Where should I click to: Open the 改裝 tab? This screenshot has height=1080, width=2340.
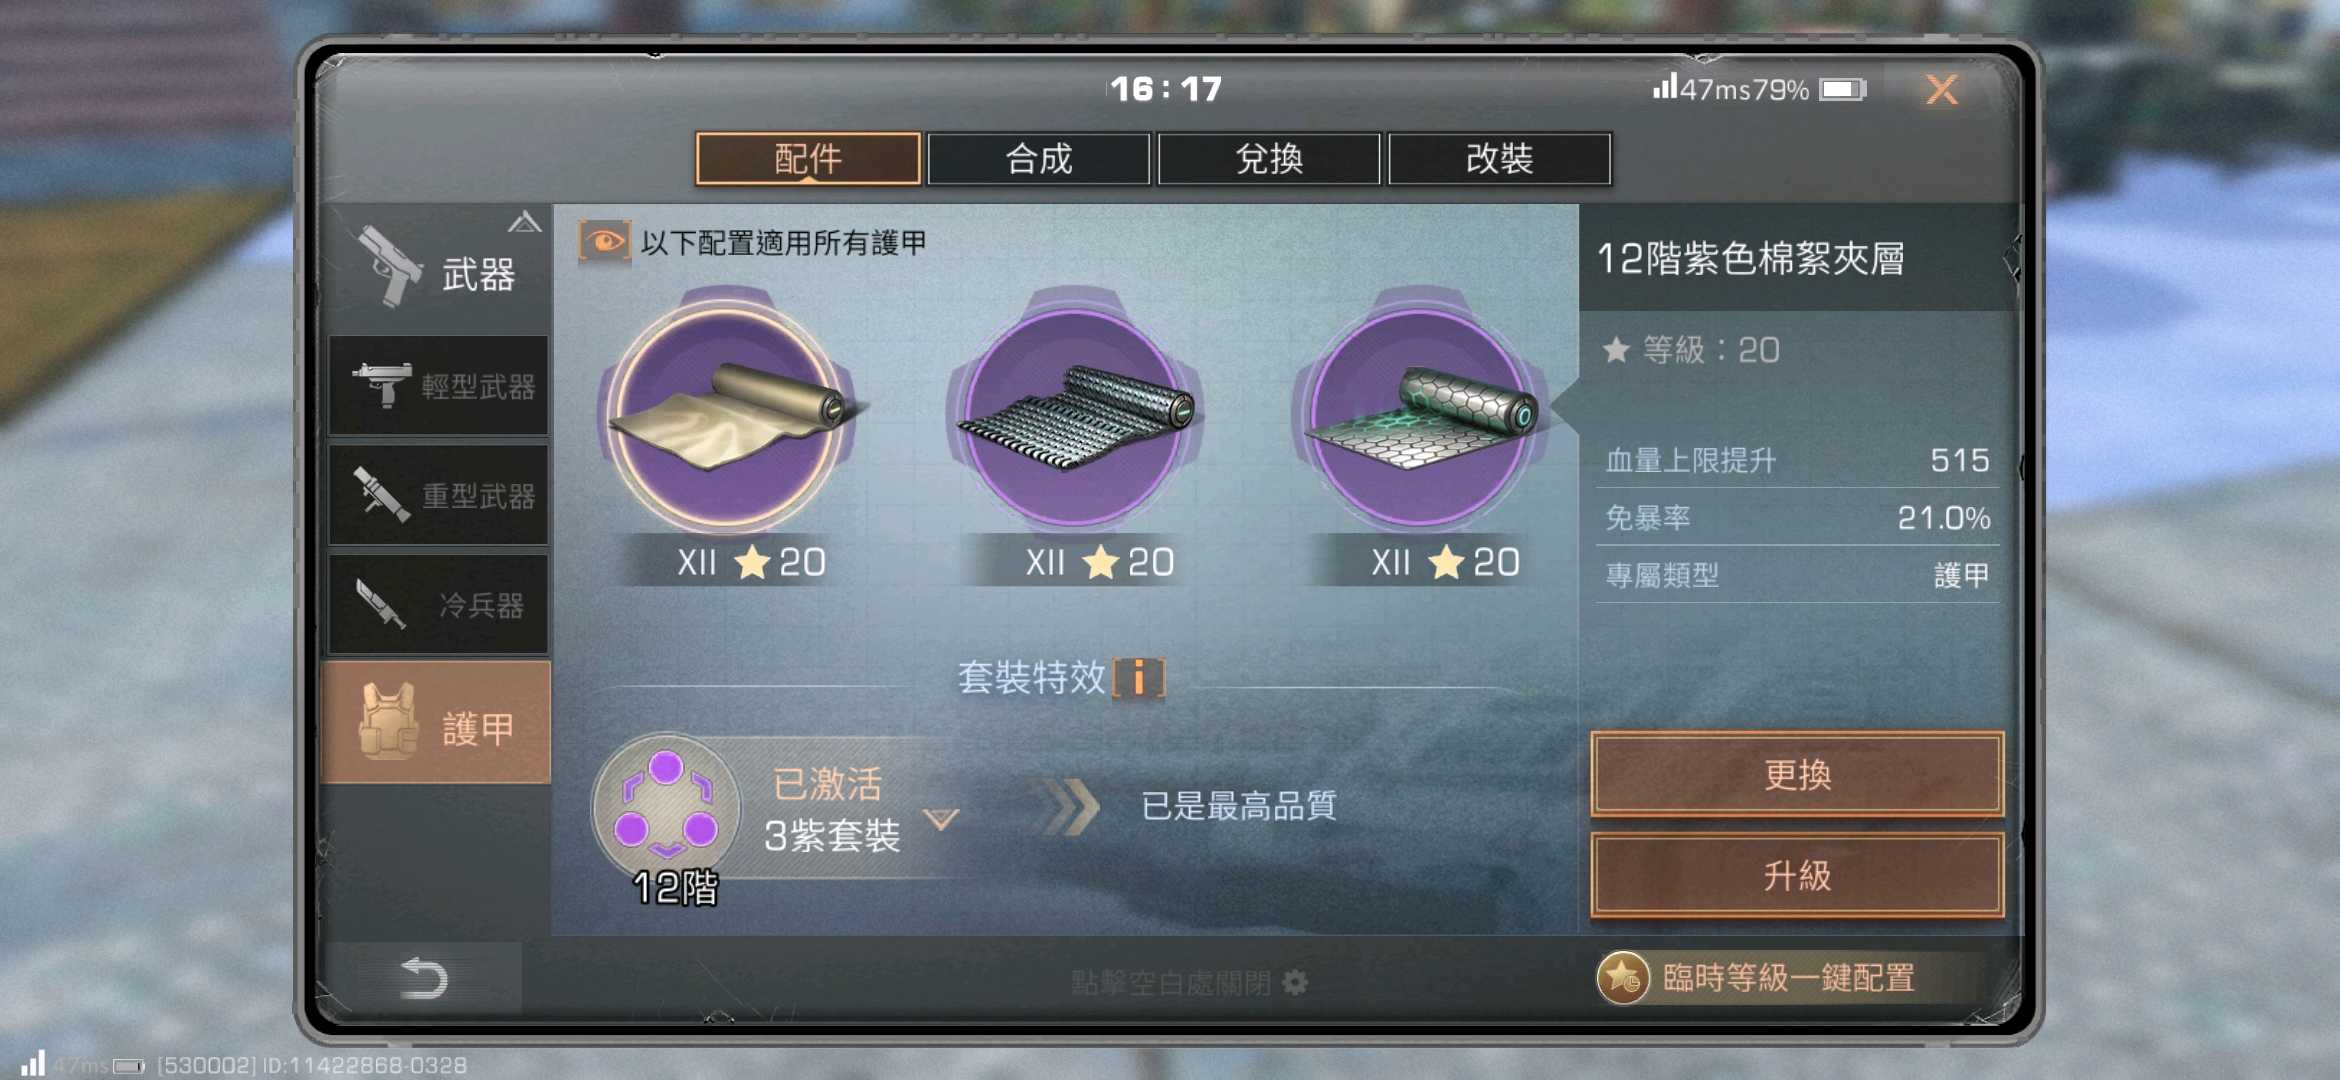(x=1499, y=159)
